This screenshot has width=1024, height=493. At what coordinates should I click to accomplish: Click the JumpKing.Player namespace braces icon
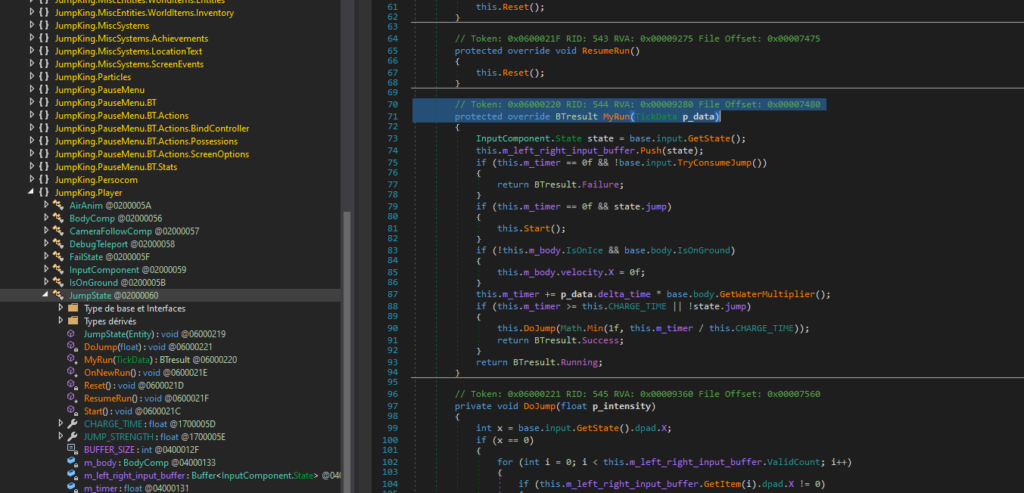(x=44, y=193)
